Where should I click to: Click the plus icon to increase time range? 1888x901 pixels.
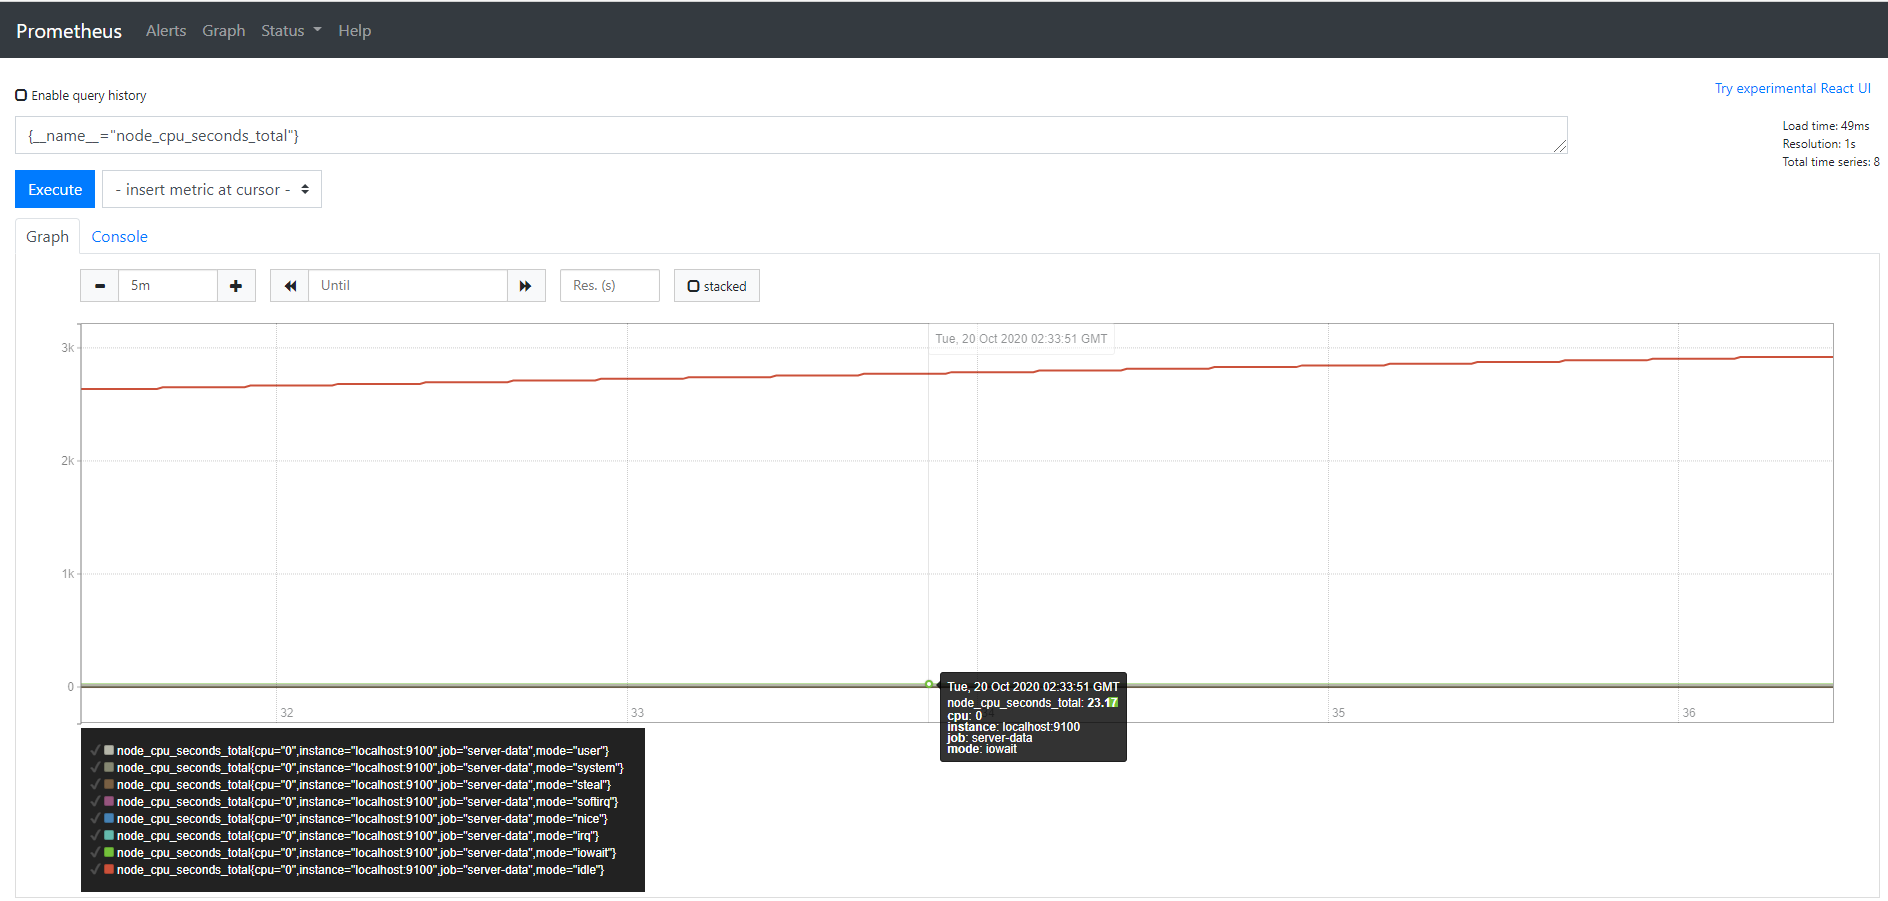pyautogui.click(x=236, y=286)
